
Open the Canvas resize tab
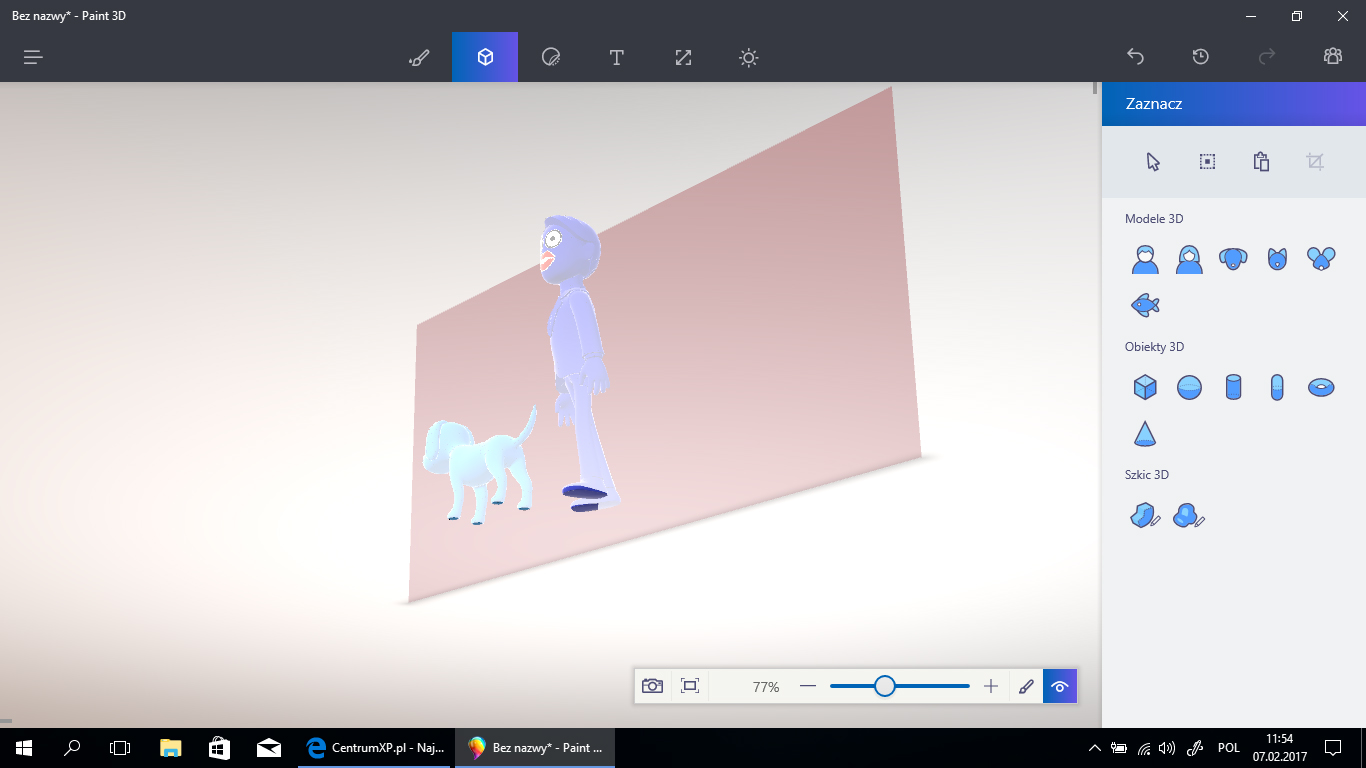click(683, 57)
